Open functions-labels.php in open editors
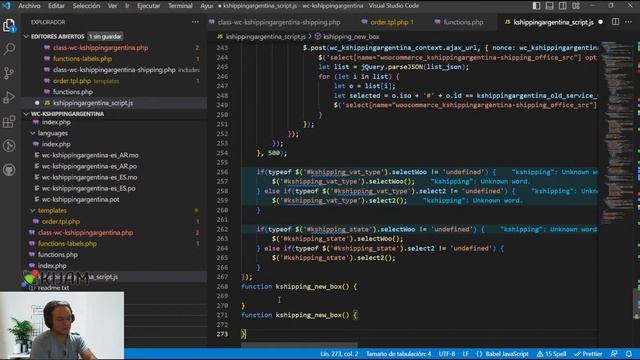The image size is (640, 360). pos(82,59)
